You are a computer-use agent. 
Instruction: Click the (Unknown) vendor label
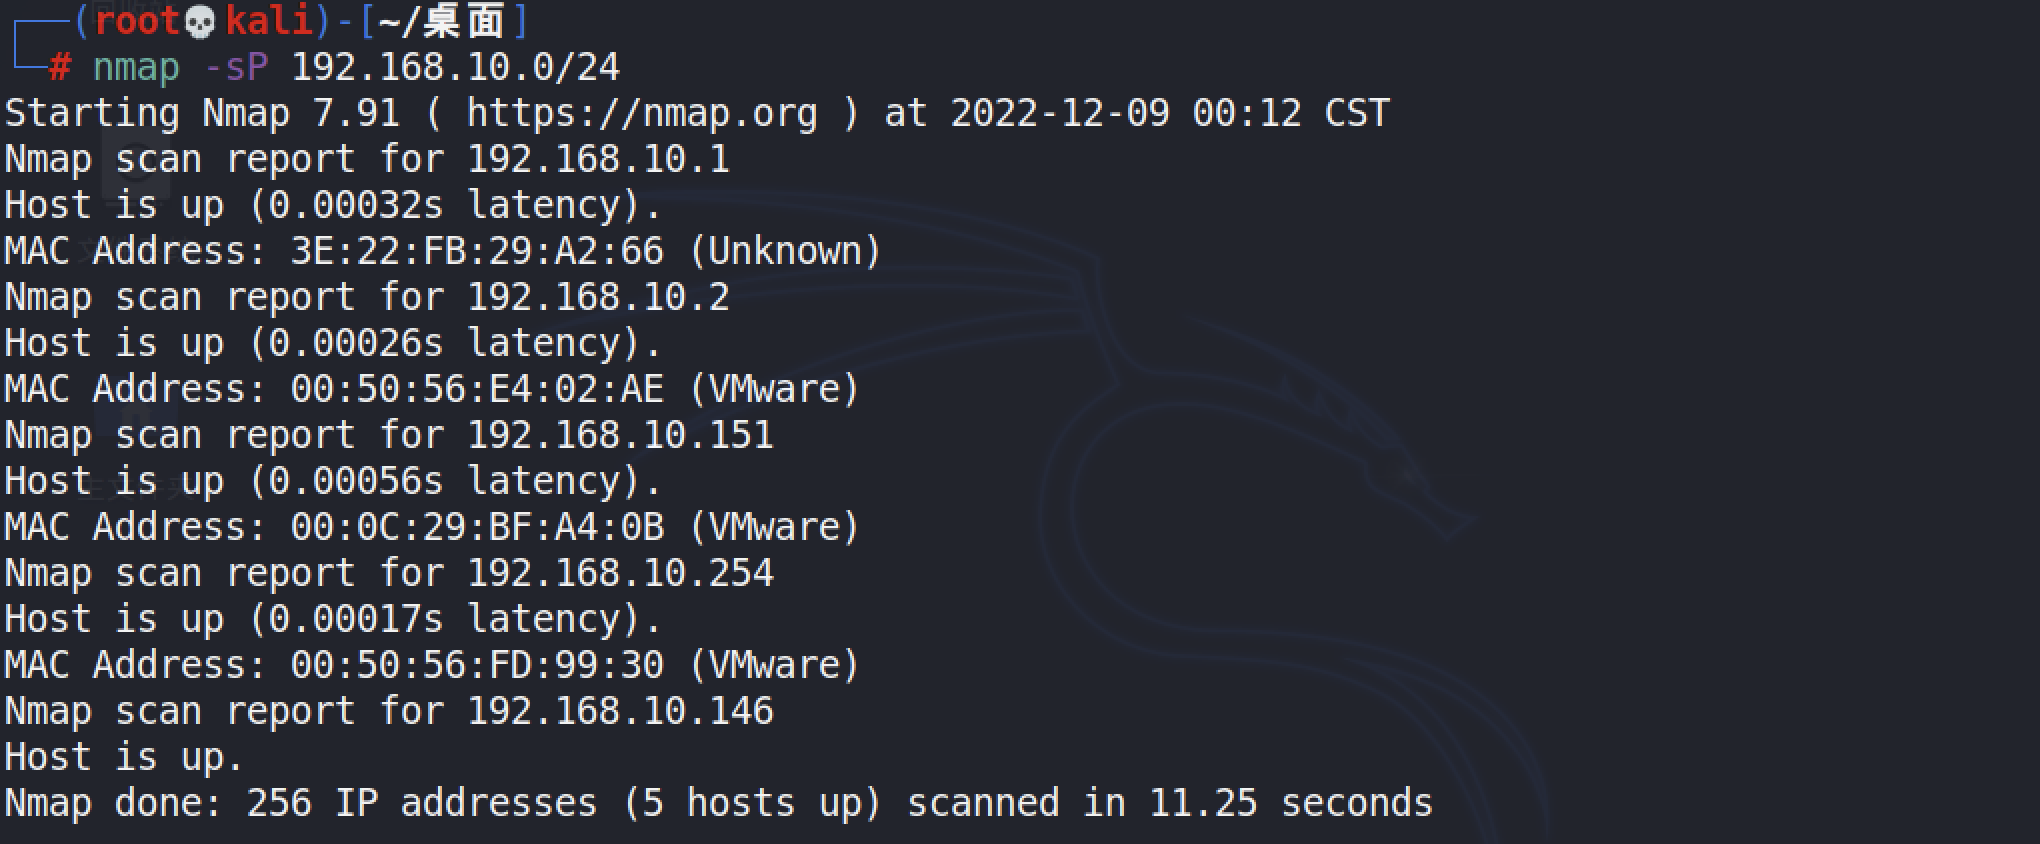(x=785, y=251)
